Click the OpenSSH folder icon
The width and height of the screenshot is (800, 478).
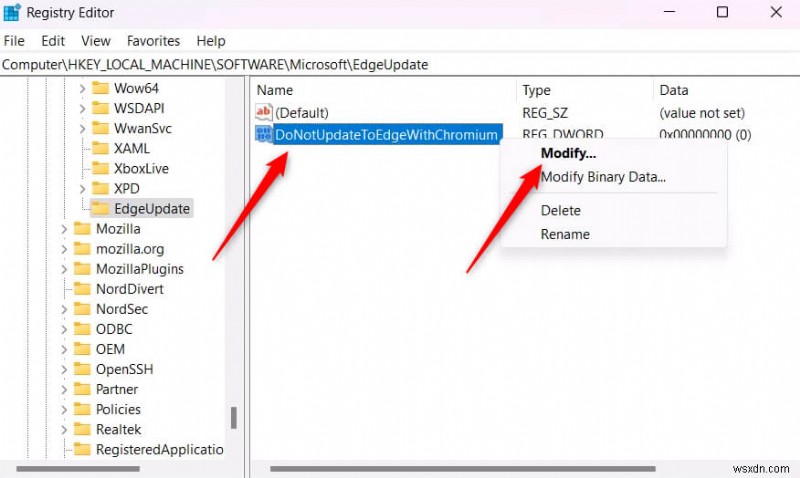coord(82,369)
